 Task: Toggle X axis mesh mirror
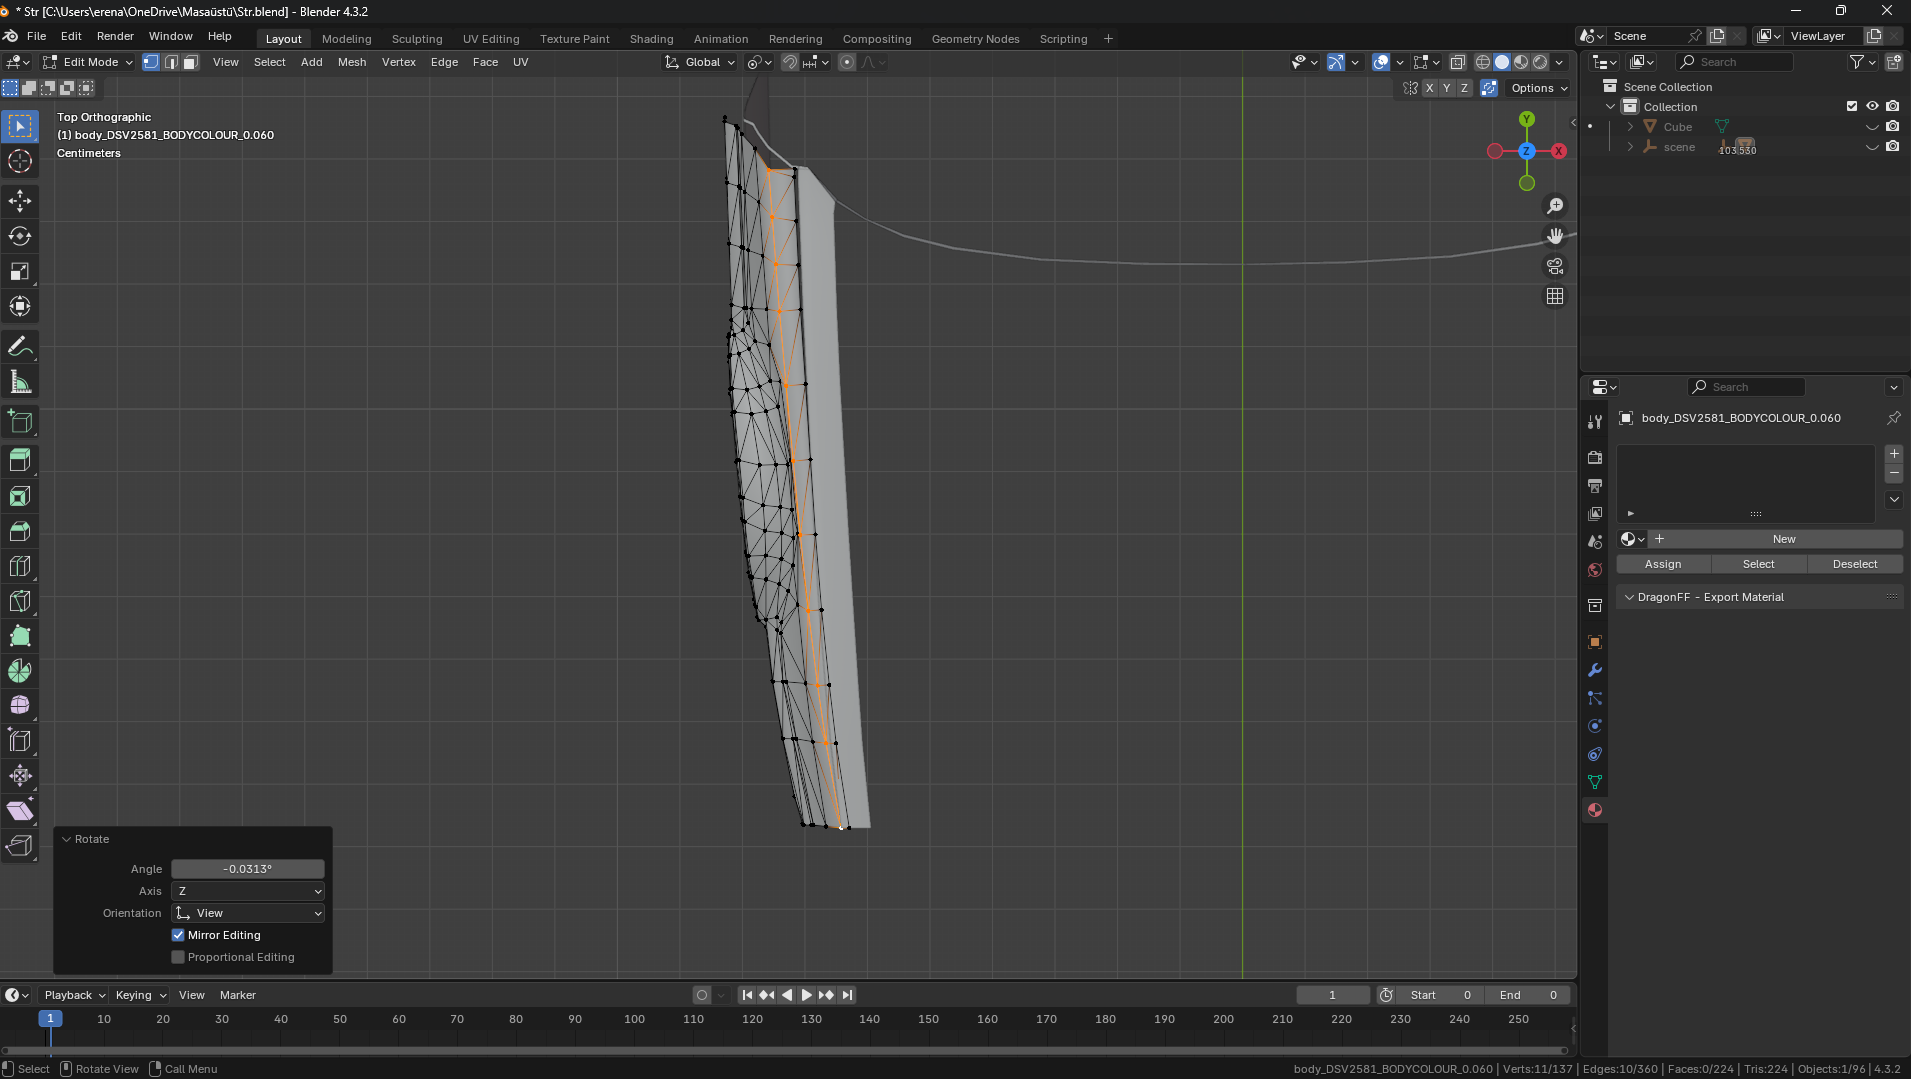[x=1429, y=88]
